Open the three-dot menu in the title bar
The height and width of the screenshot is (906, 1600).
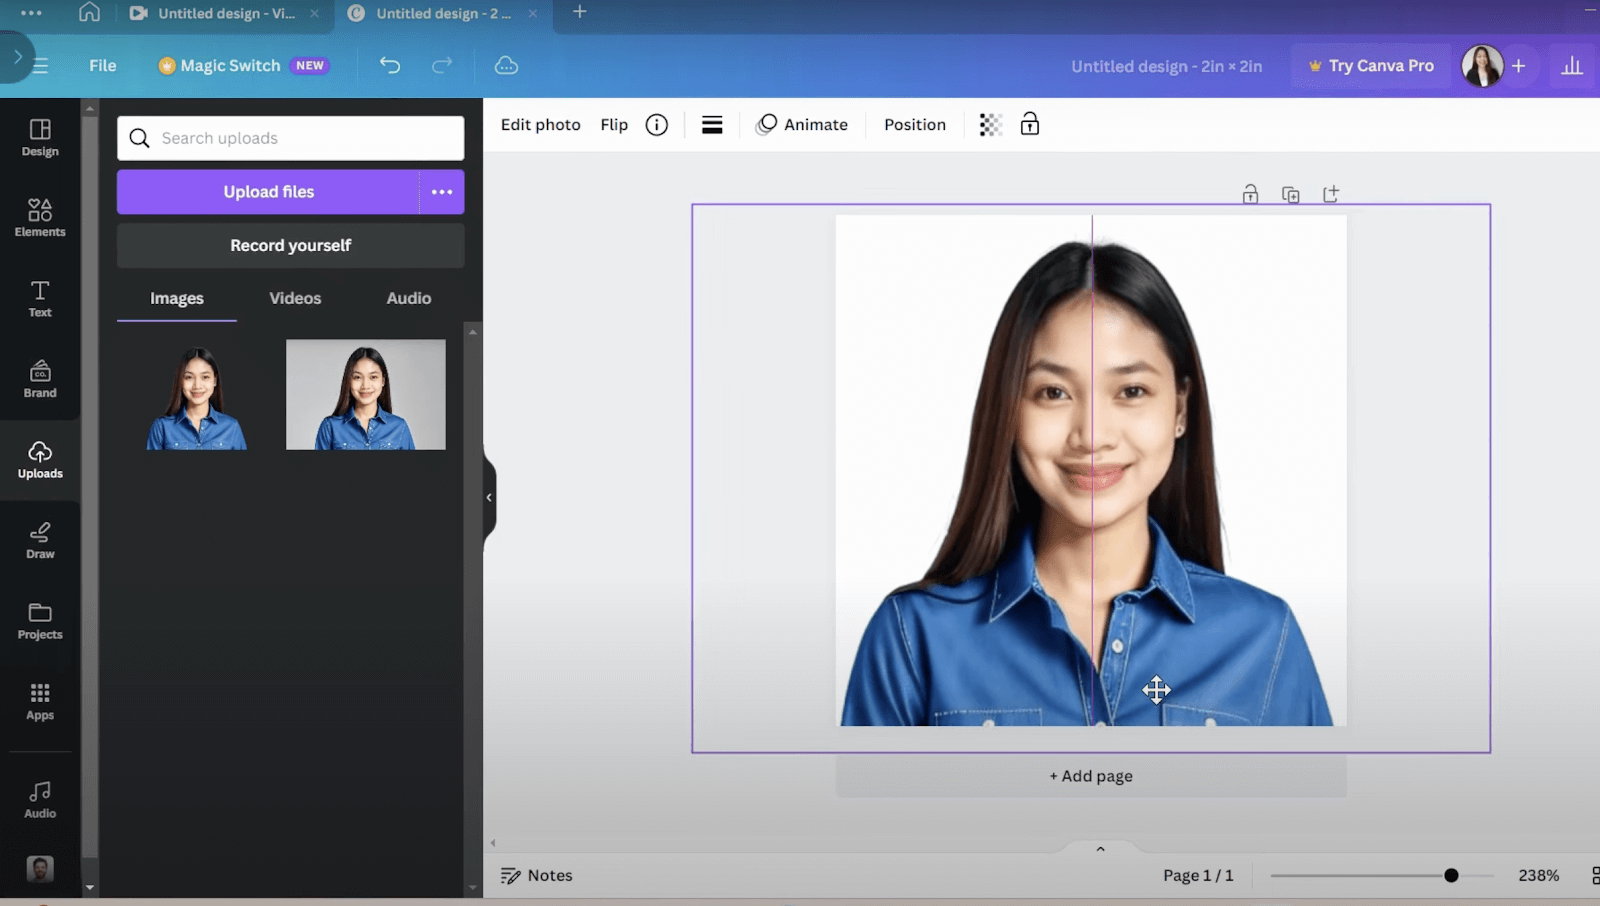(31, 13)
